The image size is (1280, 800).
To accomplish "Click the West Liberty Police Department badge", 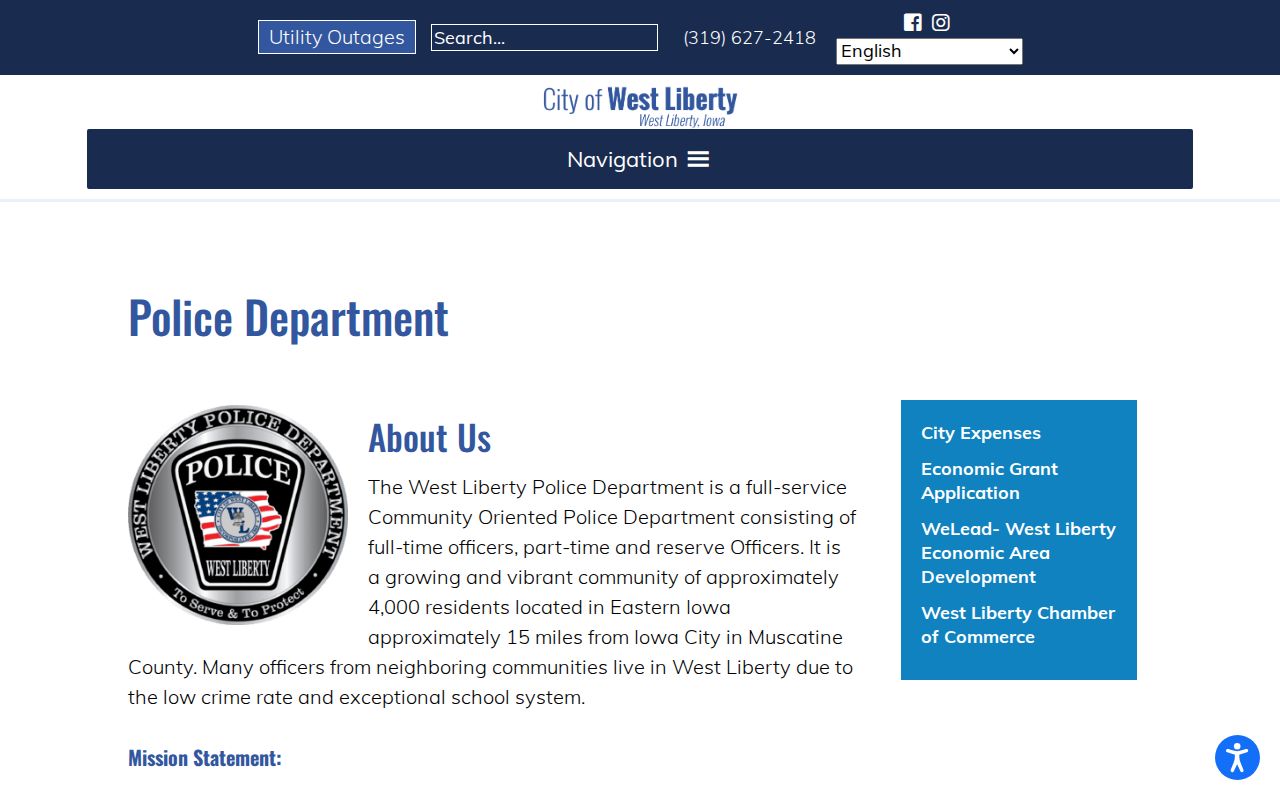I will [x=238, y=514].
